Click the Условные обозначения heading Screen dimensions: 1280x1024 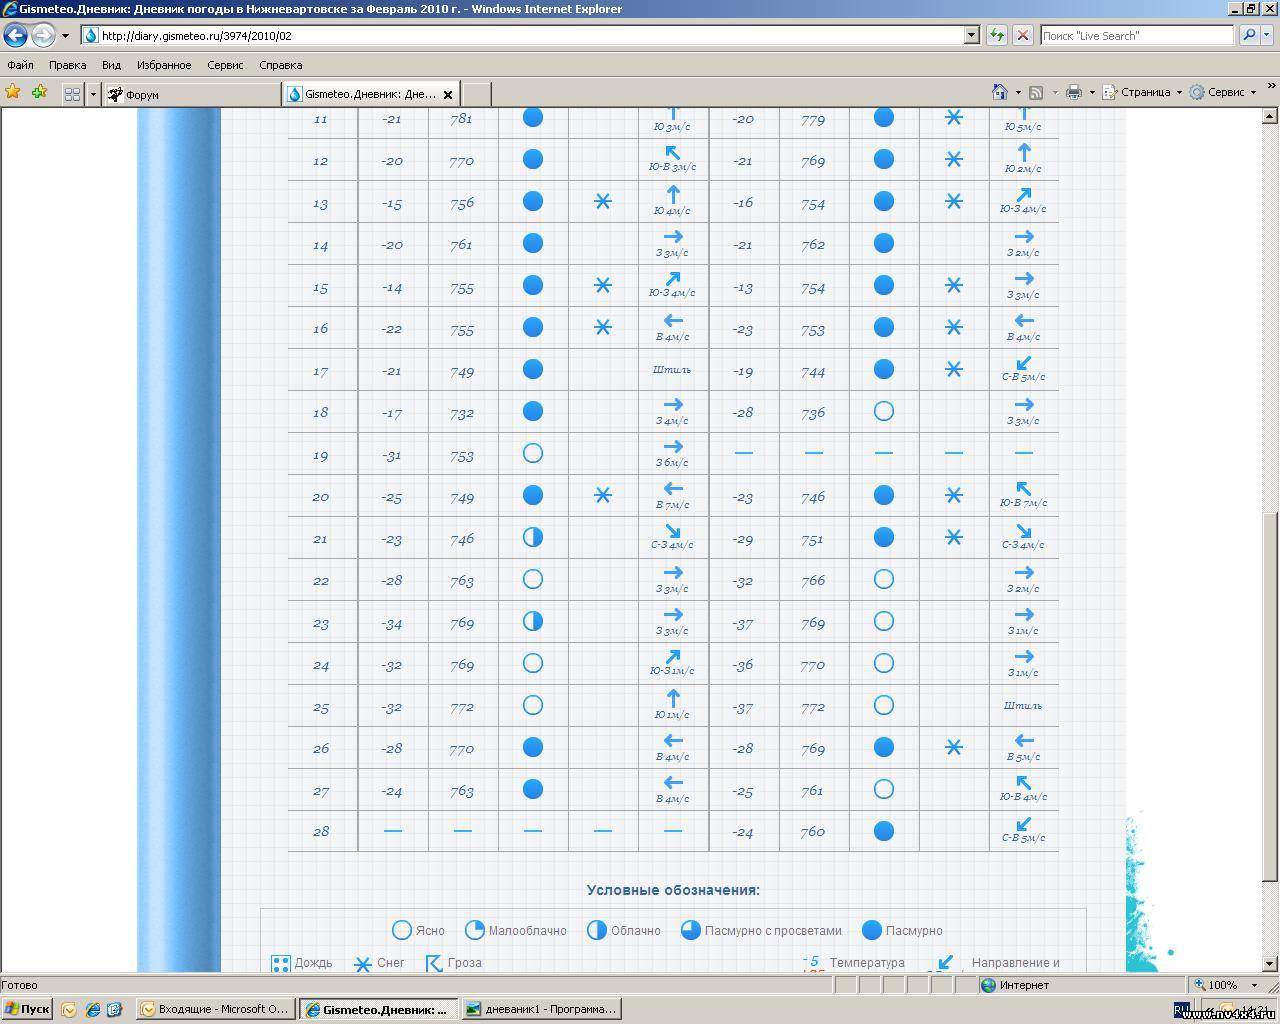click(673, 890)
